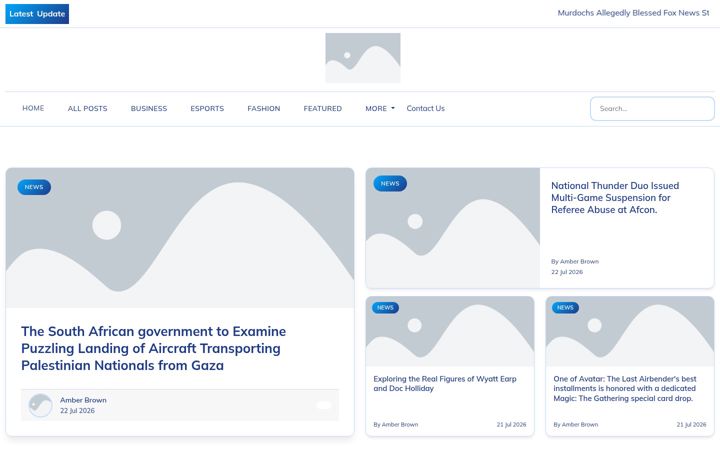720x450 pixels.
Task: Open the FEATURED category
Action: (x=322, y=109)
